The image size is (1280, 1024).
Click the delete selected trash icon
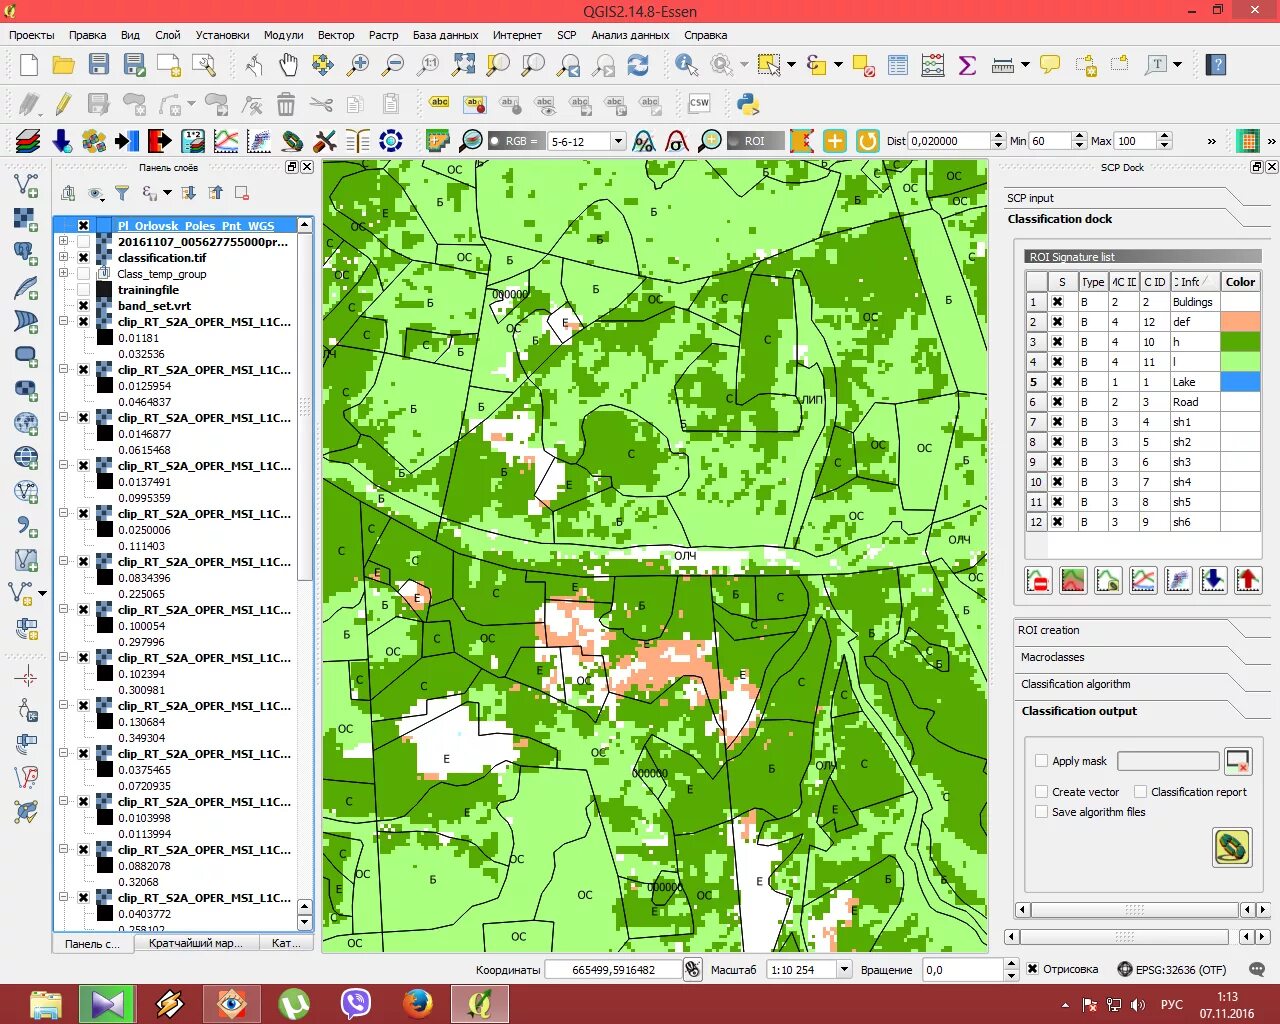tap(286, 103)
